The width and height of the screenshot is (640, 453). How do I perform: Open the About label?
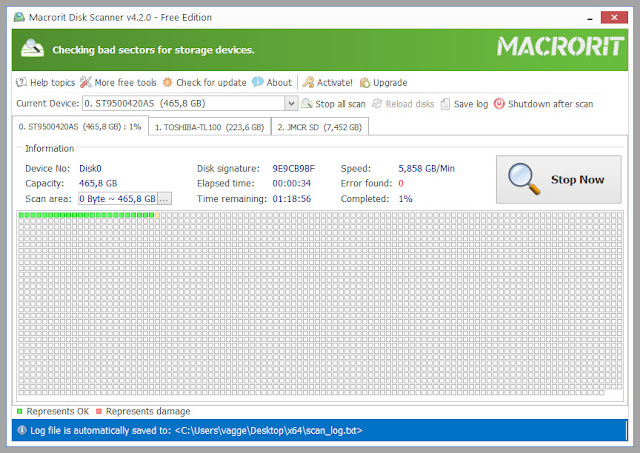pyautogui.click(x=279, y=82)
